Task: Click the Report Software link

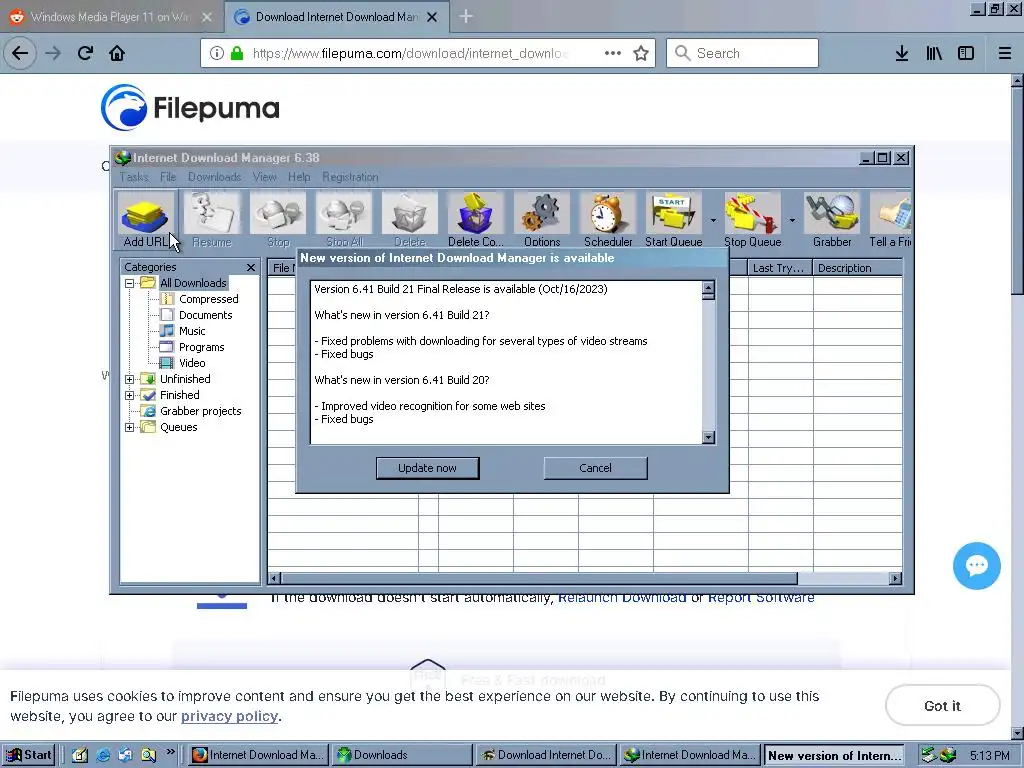Action: tap(761, 598)
